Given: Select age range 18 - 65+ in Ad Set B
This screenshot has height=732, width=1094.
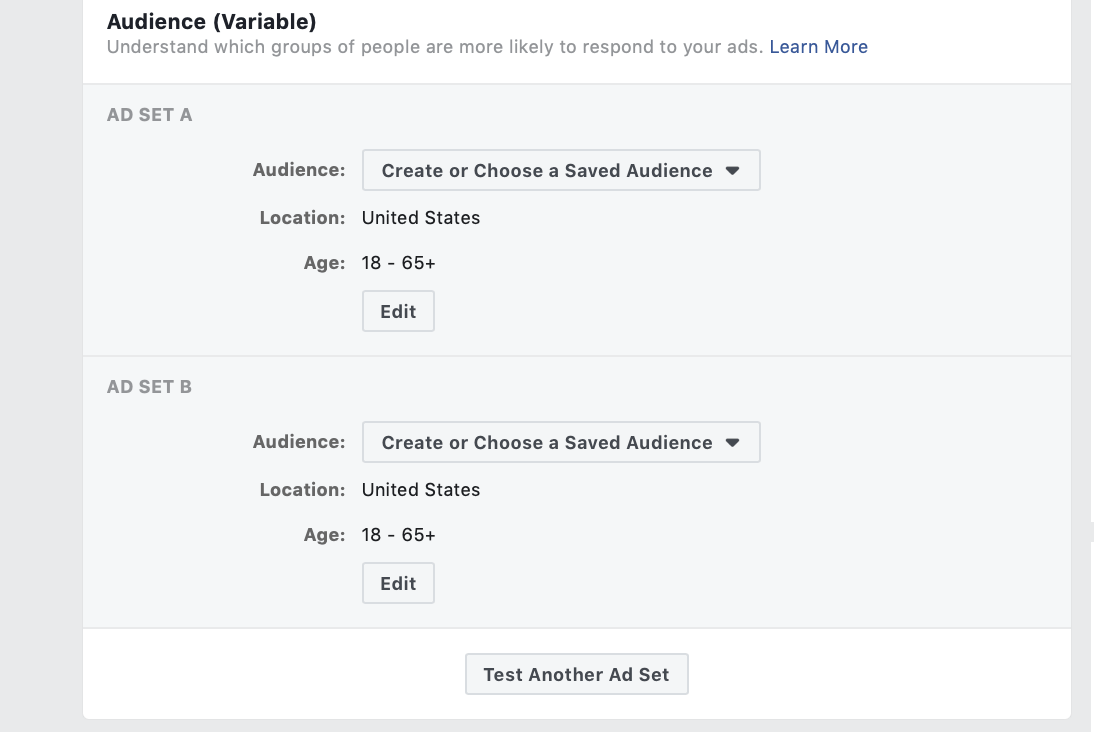Looking at the screenshot, I should pyautogui.click(x=398, y=535).
